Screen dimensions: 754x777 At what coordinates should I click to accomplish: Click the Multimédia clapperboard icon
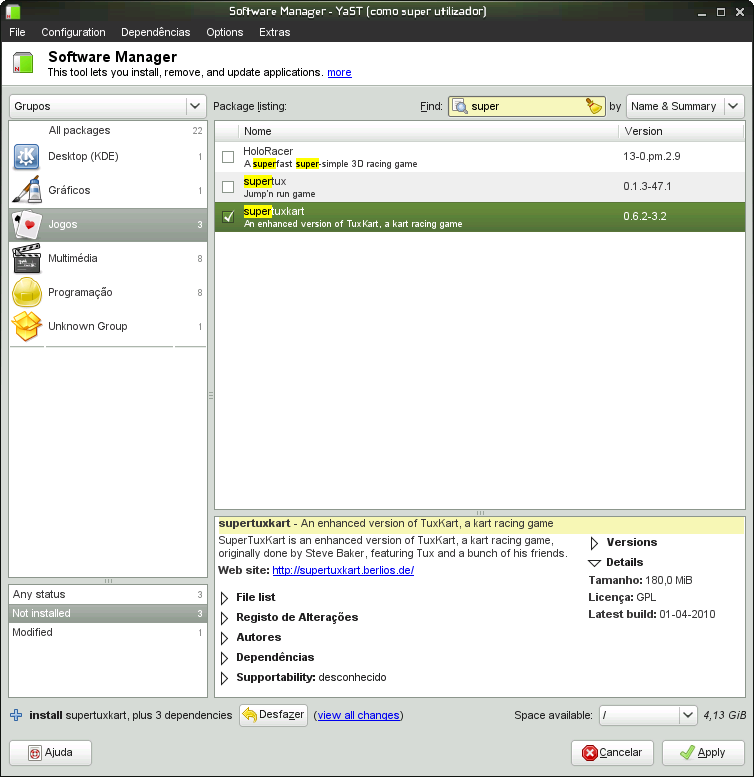(x=26, y=258)
